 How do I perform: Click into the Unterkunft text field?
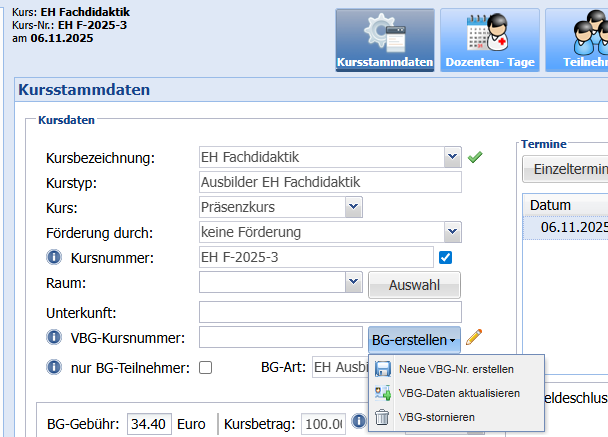tap(330, 312)
